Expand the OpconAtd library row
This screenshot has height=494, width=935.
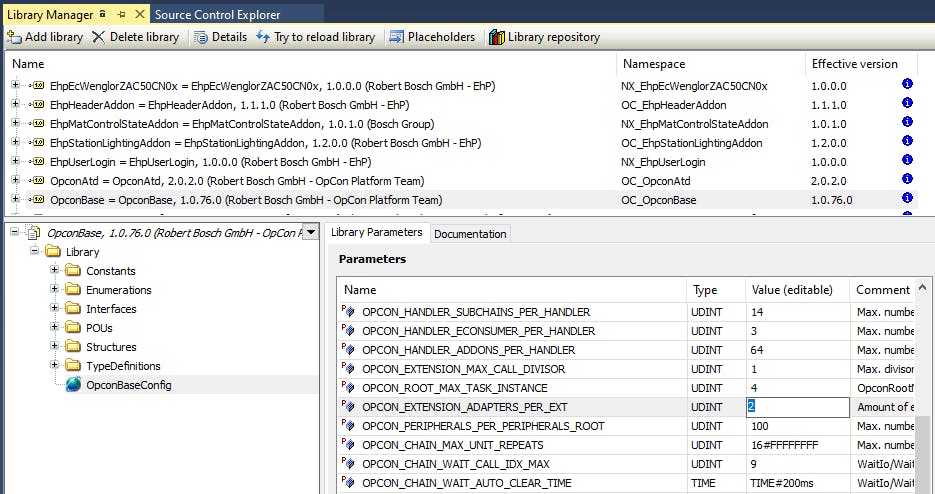click(15, 180)
